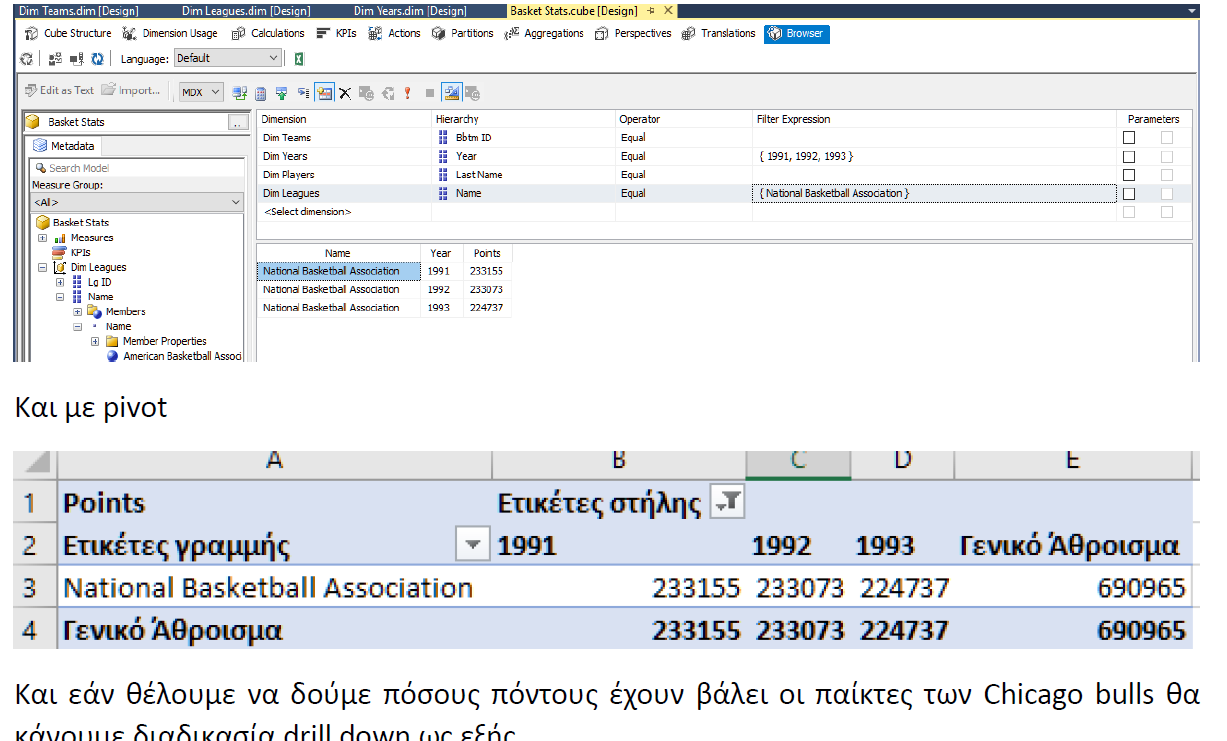Click the red exclamation execute query icon

407,93
